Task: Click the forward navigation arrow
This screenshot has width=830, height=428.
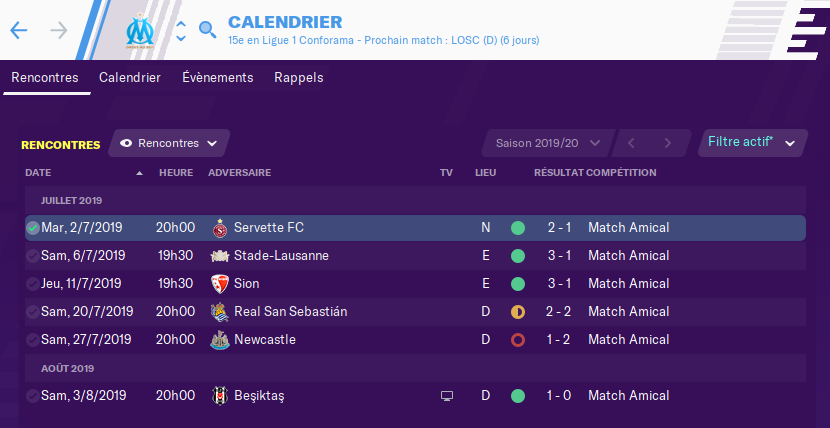Action: (59, 31)
